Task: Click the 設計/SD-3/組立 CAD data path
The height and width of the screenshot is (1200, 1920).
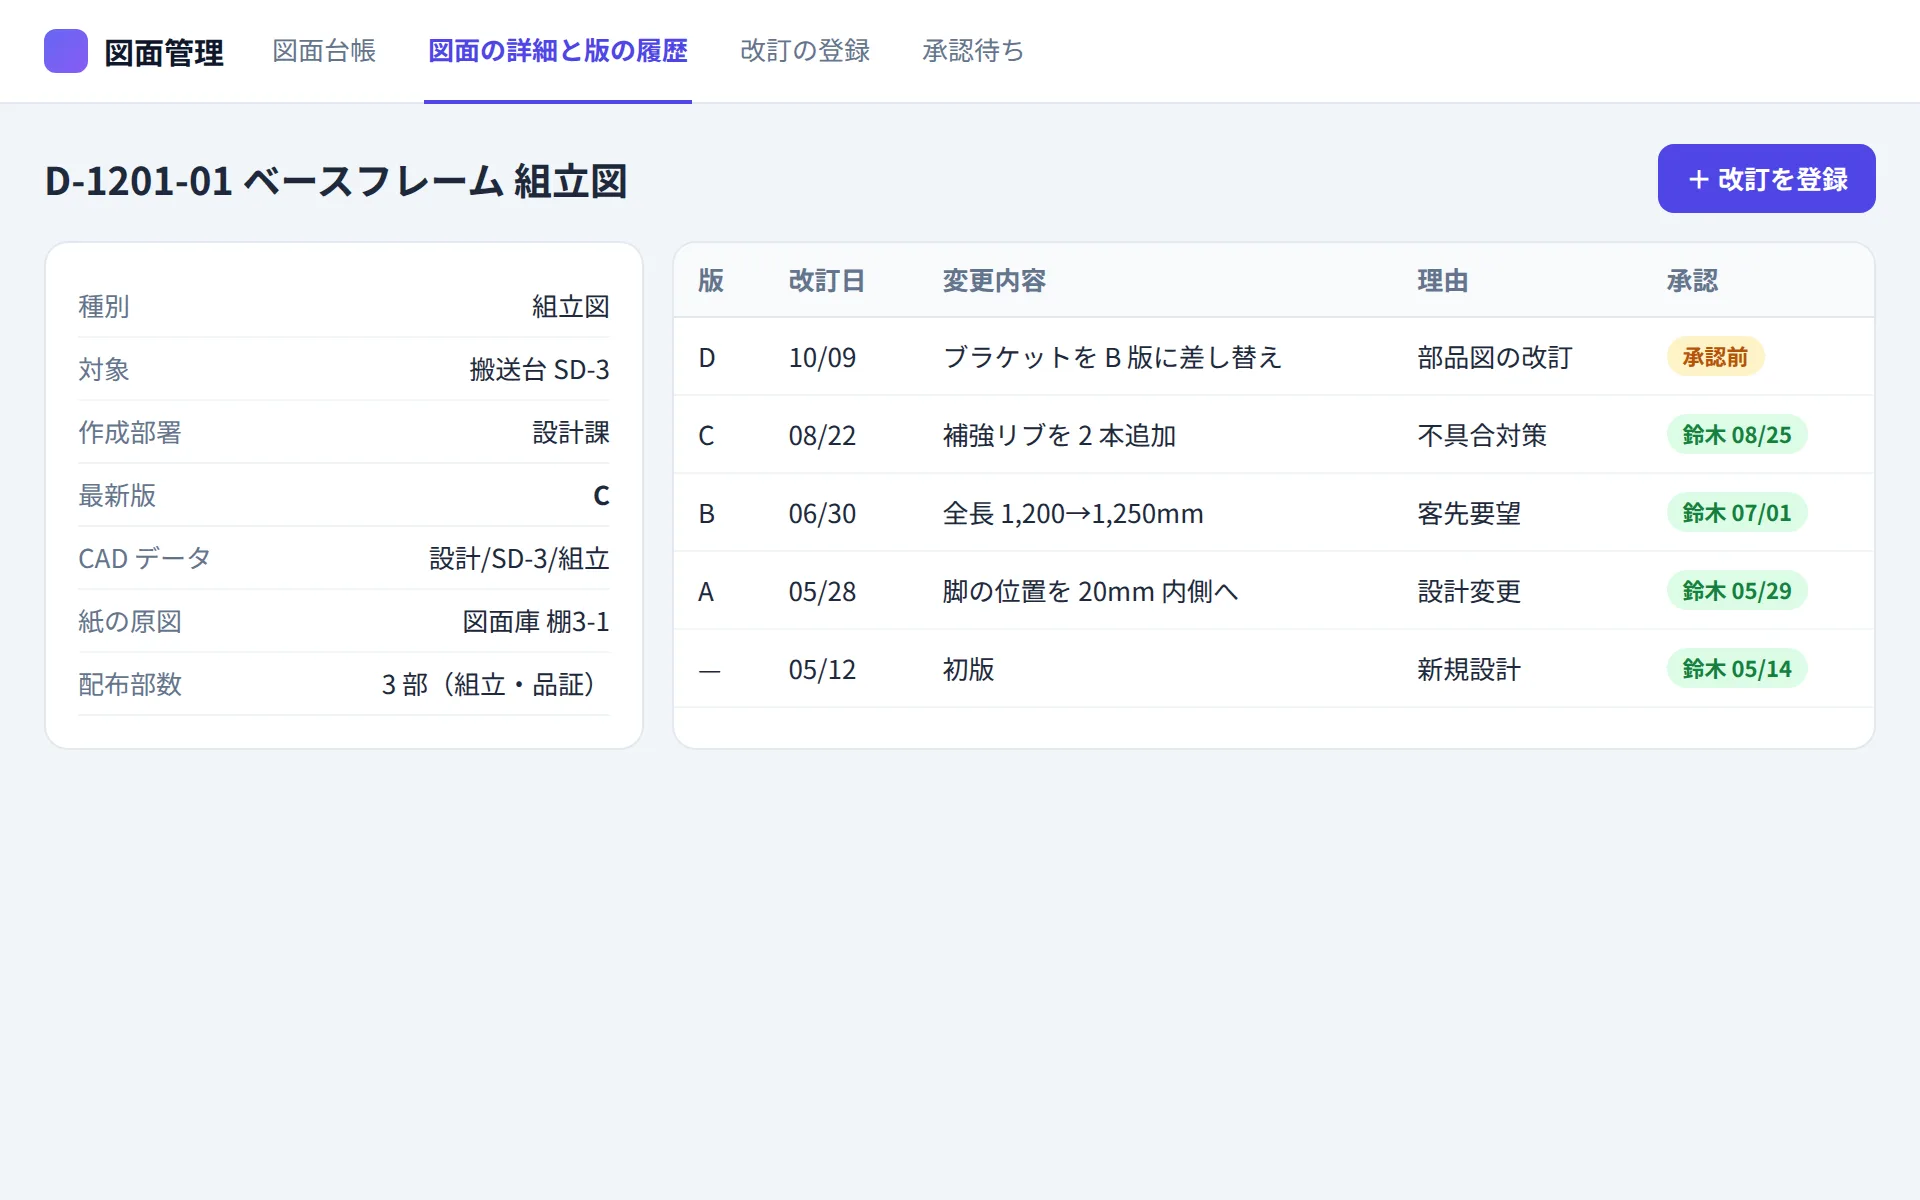Action: click(x=519, y=559)
